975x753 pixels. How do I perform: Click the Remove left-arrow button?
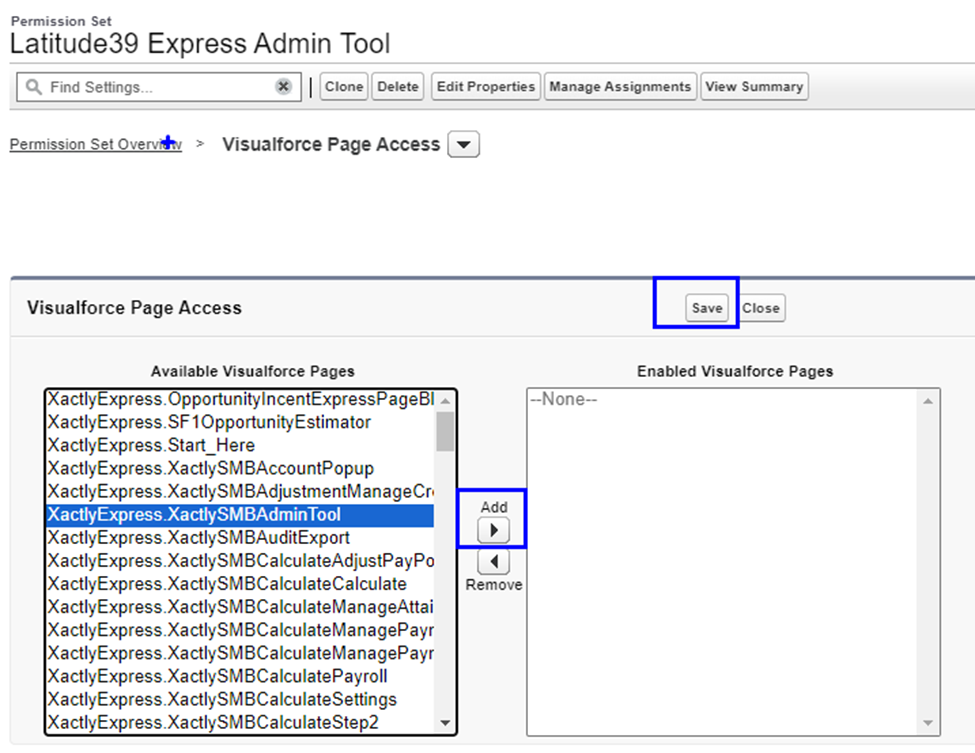click(x=494, y=561)
